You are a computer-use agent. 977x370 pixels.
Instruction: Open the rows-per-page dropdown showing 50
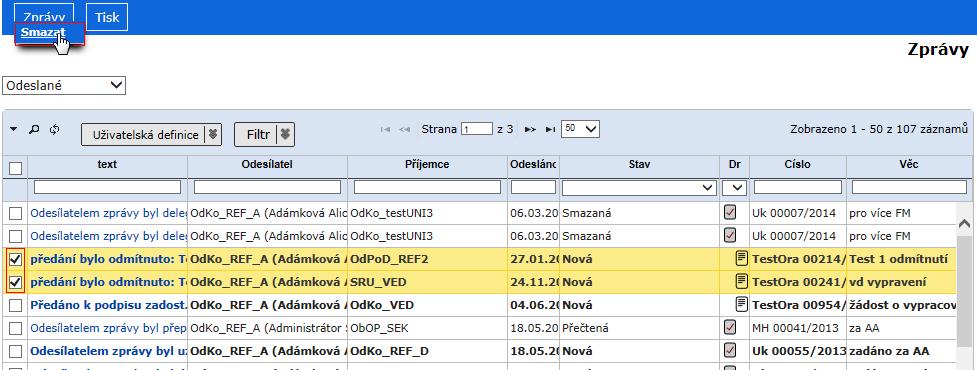pos(580,129)
